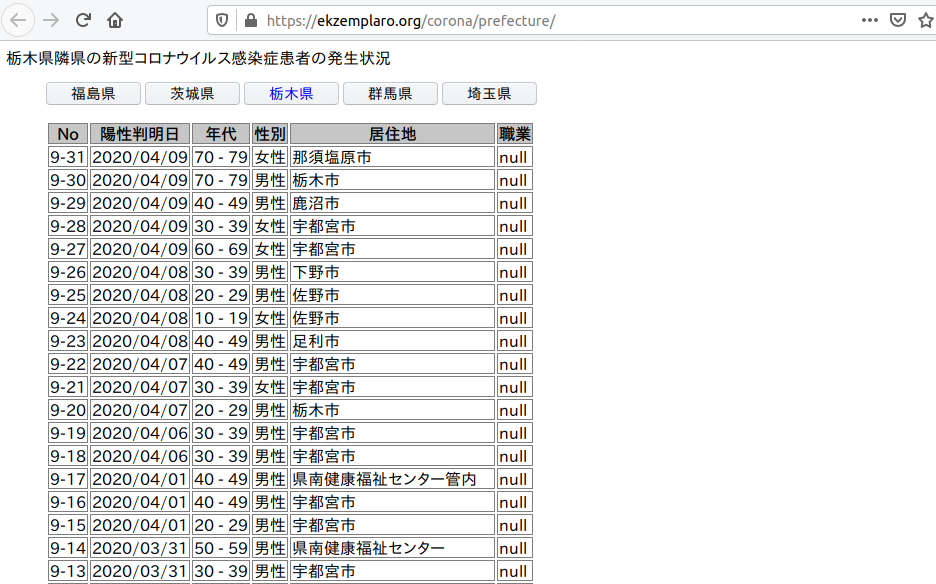The image size is (936, 584).
Task: Click the browser home icon
Action: point(114,19)
